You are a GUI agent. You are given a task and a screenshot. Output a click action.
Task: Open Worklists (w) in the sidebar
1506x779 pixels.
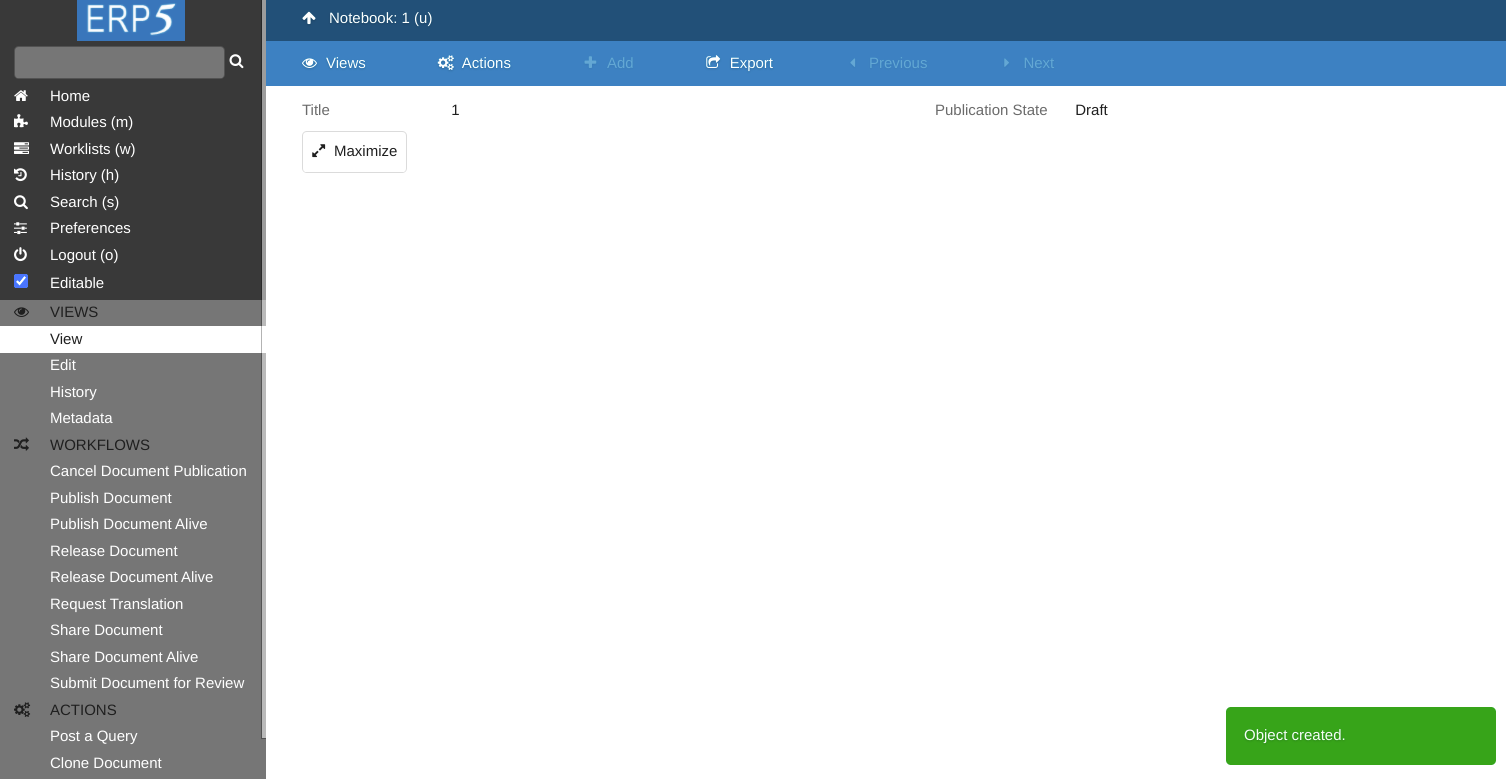click(x=92, y=149)
